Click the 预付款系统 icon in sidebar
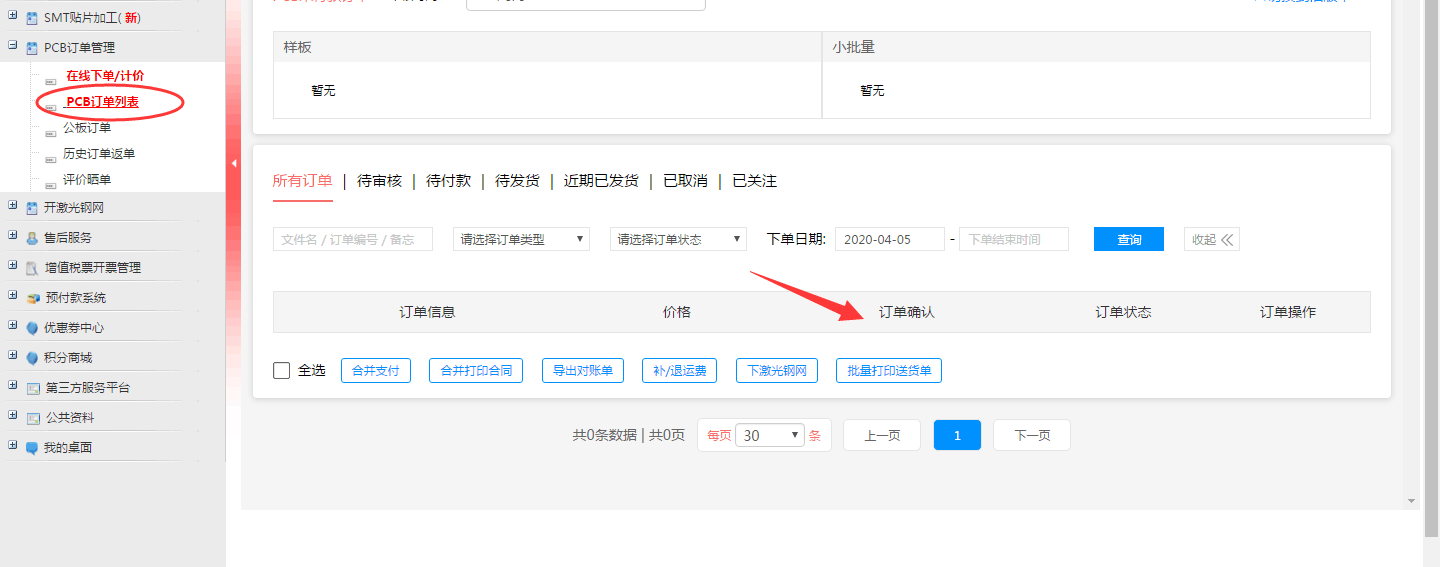 33,298
